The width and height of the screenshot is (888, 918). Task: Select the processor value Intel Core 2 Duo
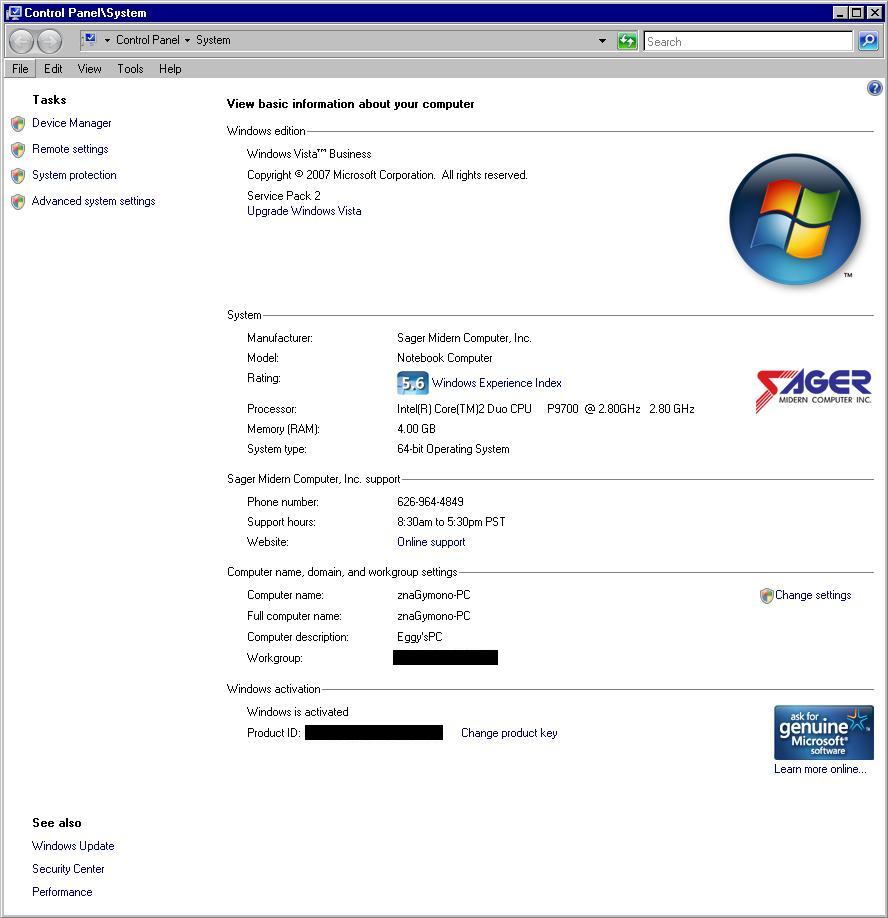pyautogui.click(x=546, y=409)
